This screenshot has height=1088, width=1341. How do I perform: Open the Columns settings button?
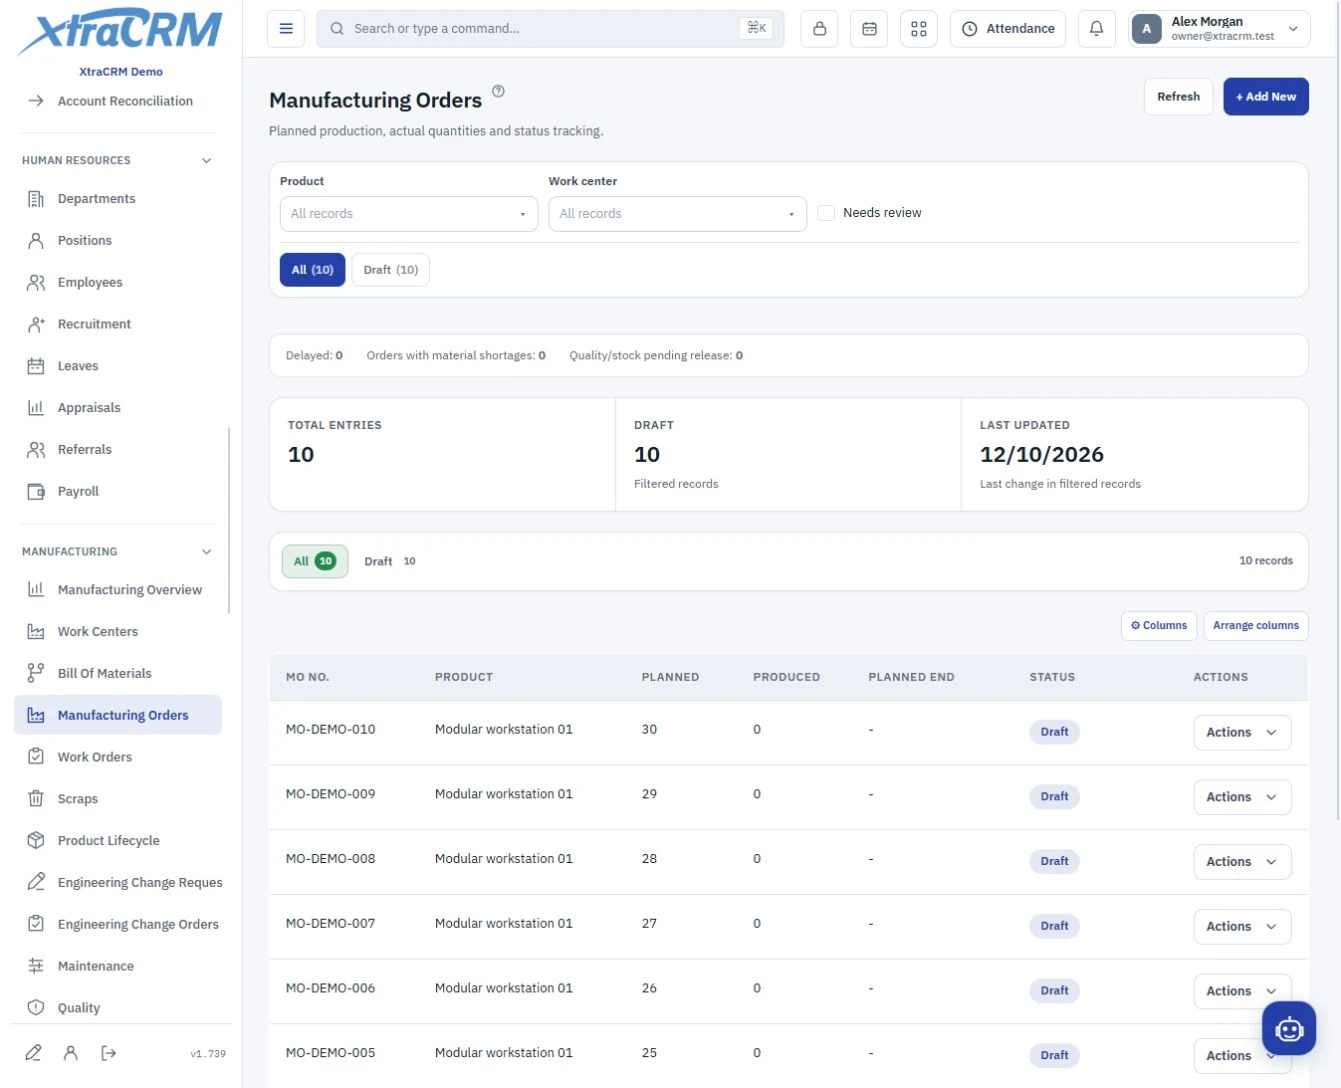tap(1159, 626)
